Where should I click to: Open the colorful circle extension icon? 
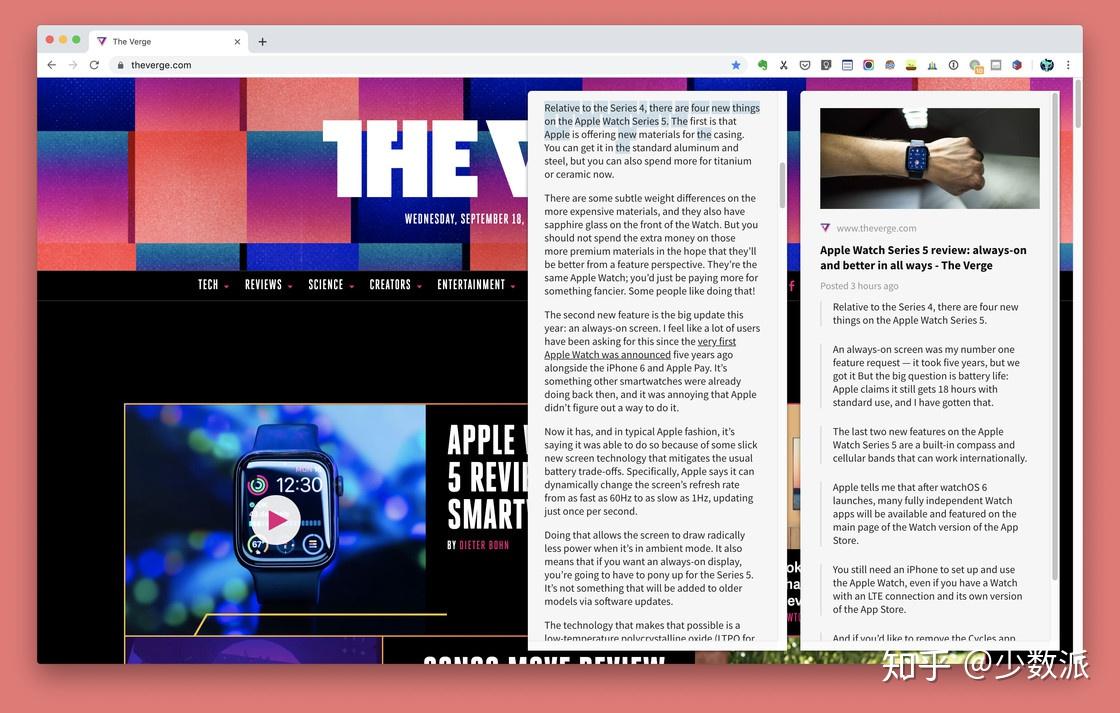[x=869, y=65]
